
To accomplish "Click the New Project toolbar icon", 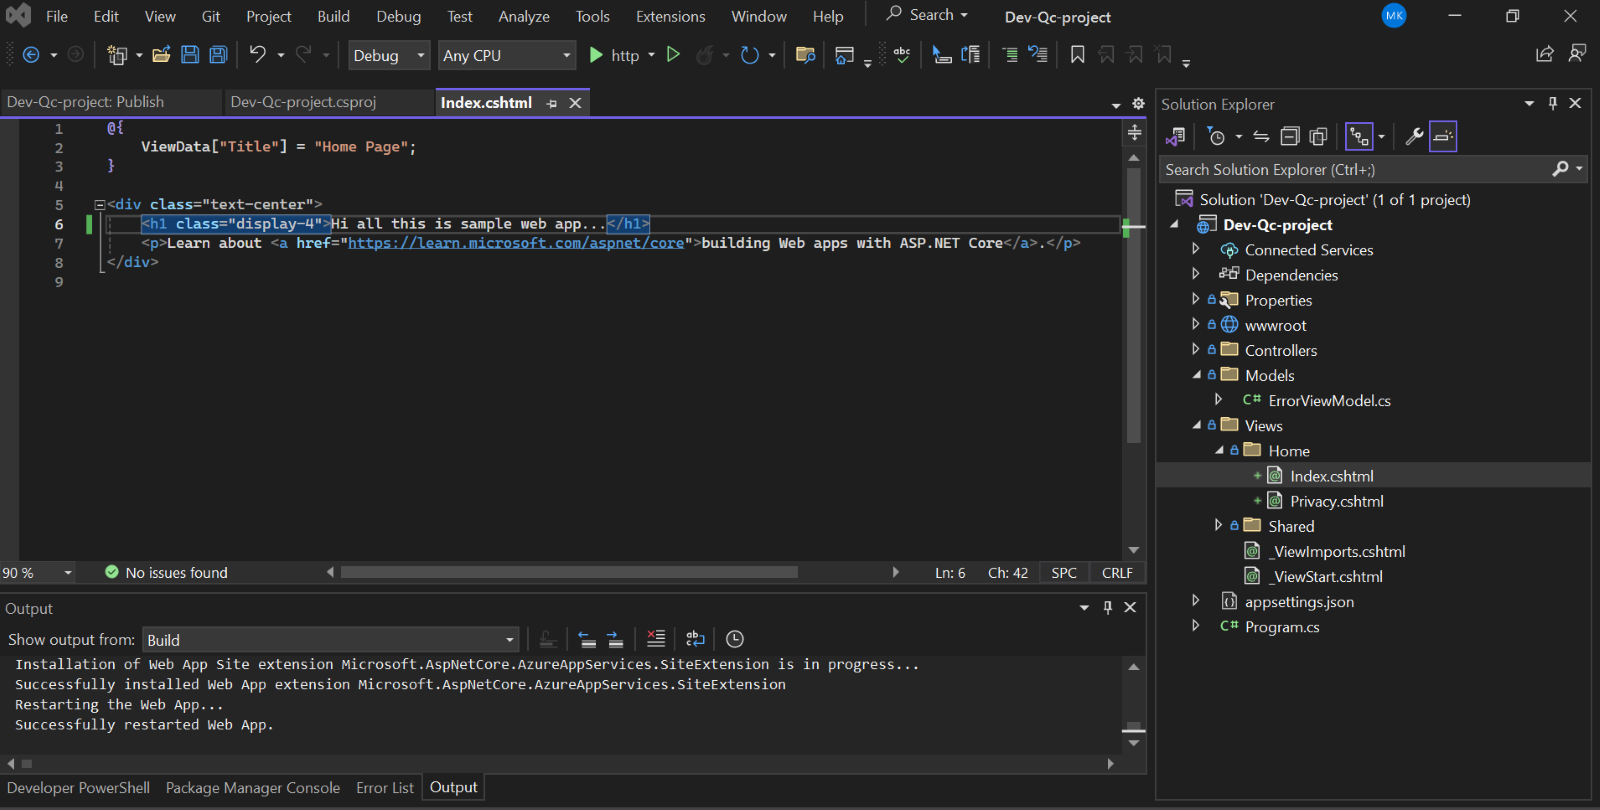I will [x=118, y=55].
